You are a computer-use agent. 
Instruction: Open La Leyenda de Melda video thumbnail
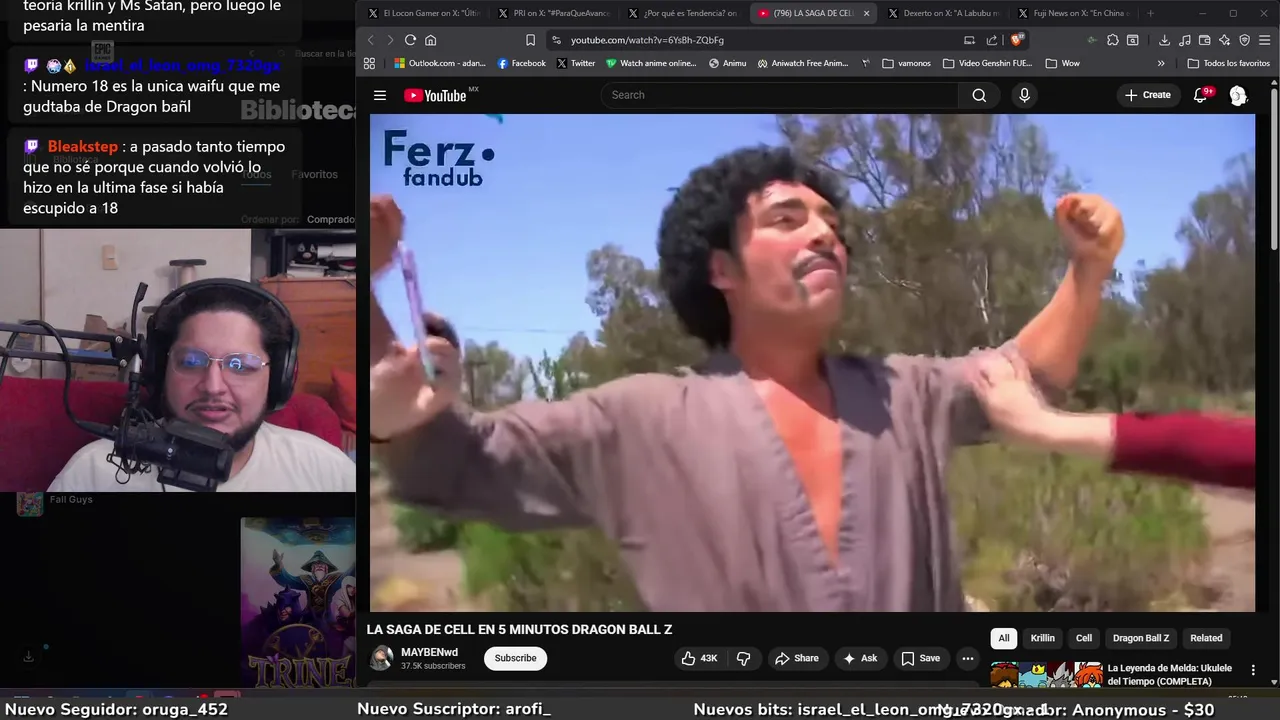point(1046,676)
